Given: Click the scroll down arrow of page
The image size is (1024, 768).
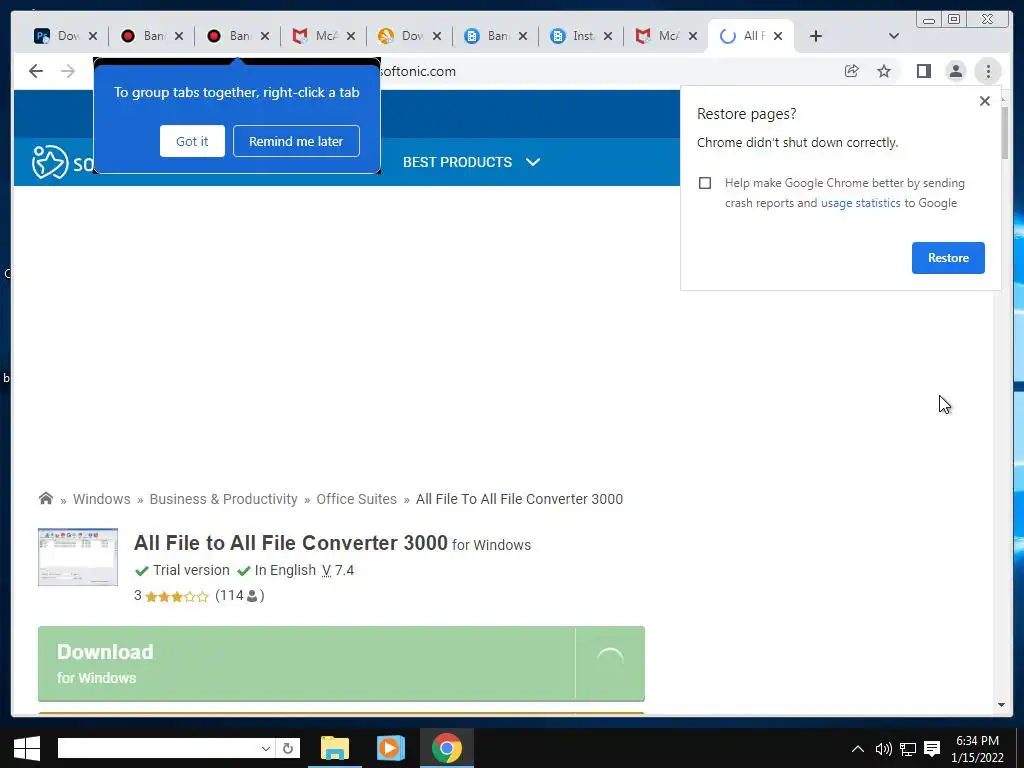Looking at the screenshot, I should tap(1002, 705).
